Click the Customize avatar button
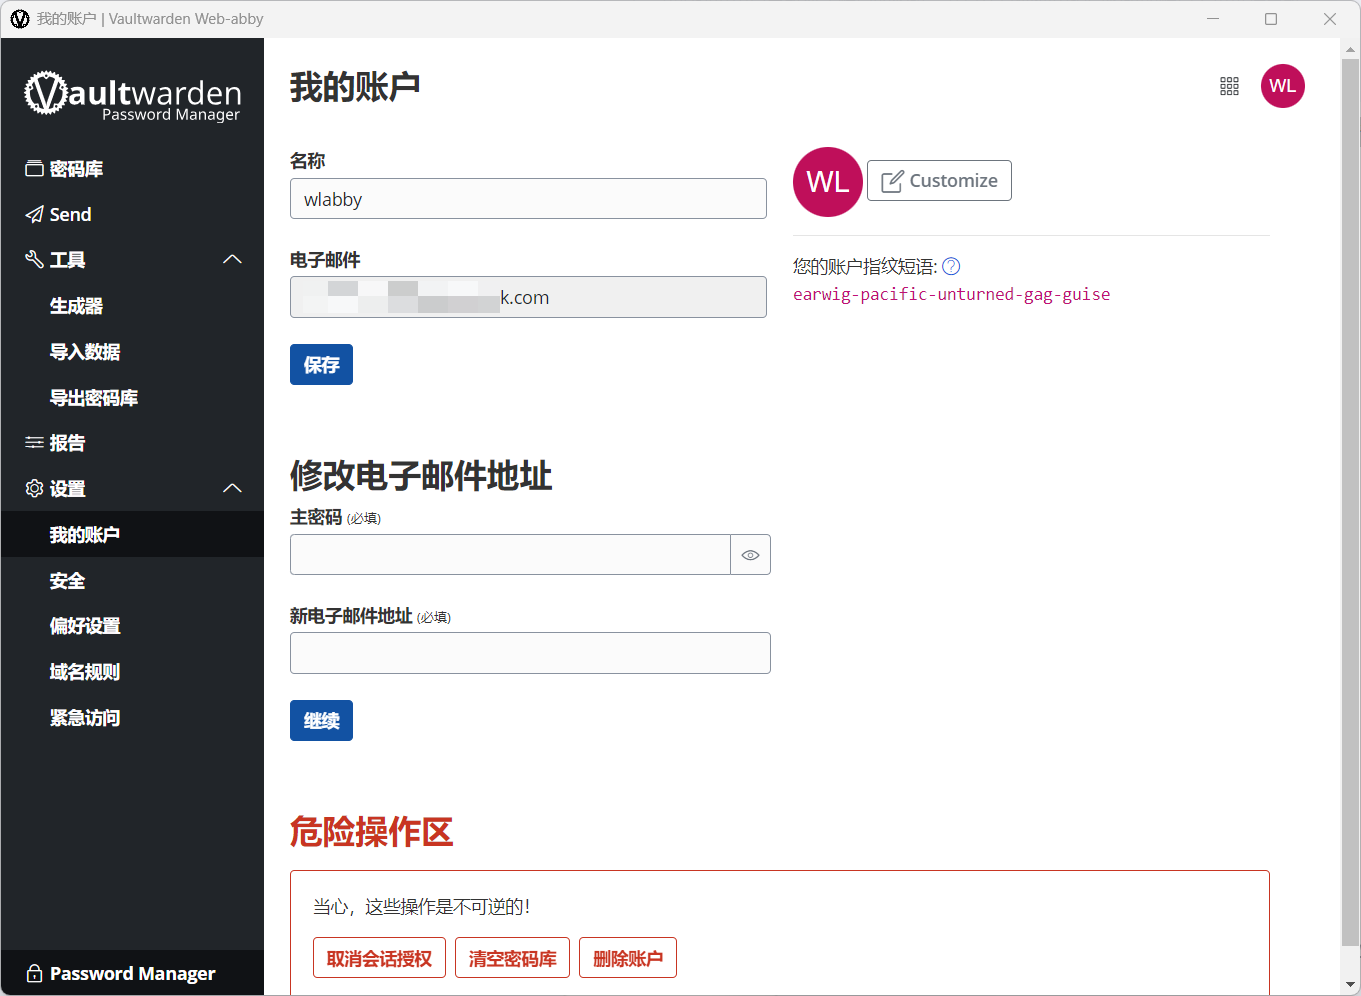The image size is (1361, 996). pos(939,181)
